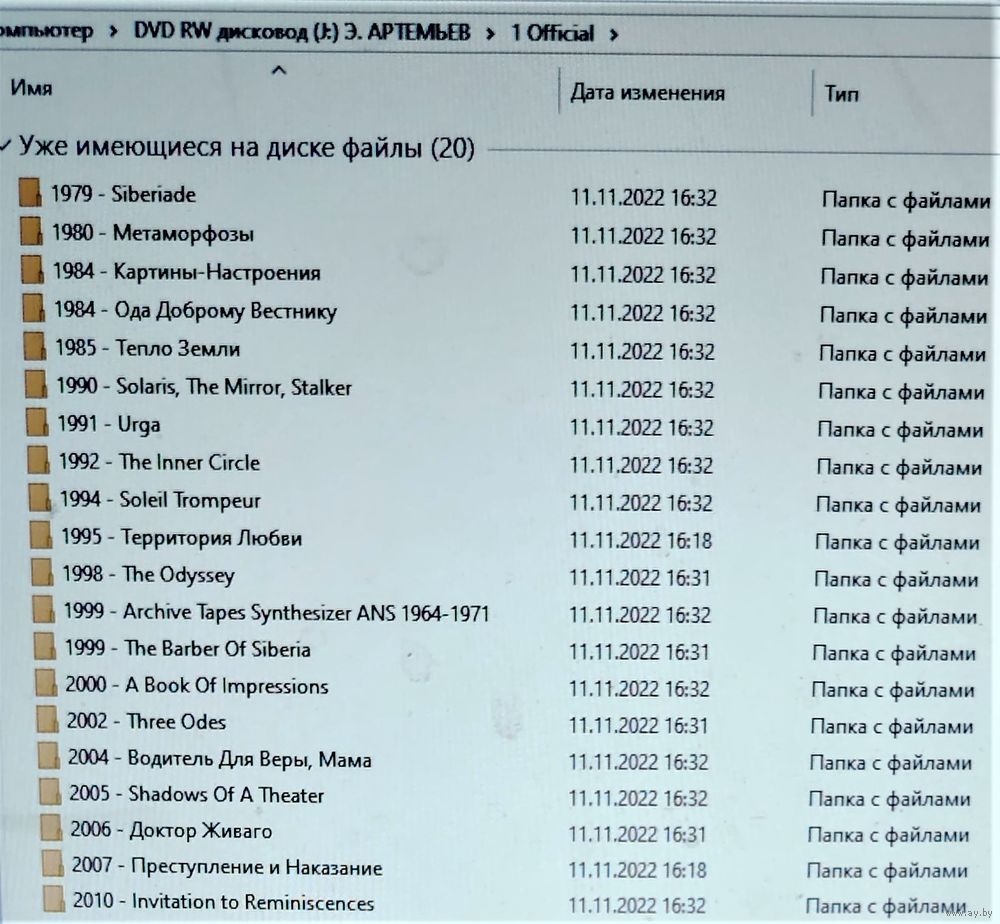The image size is (1000, 924).
Task: Select folder name 2005 - Shadows Of A Theater
Action: point(197,795)
